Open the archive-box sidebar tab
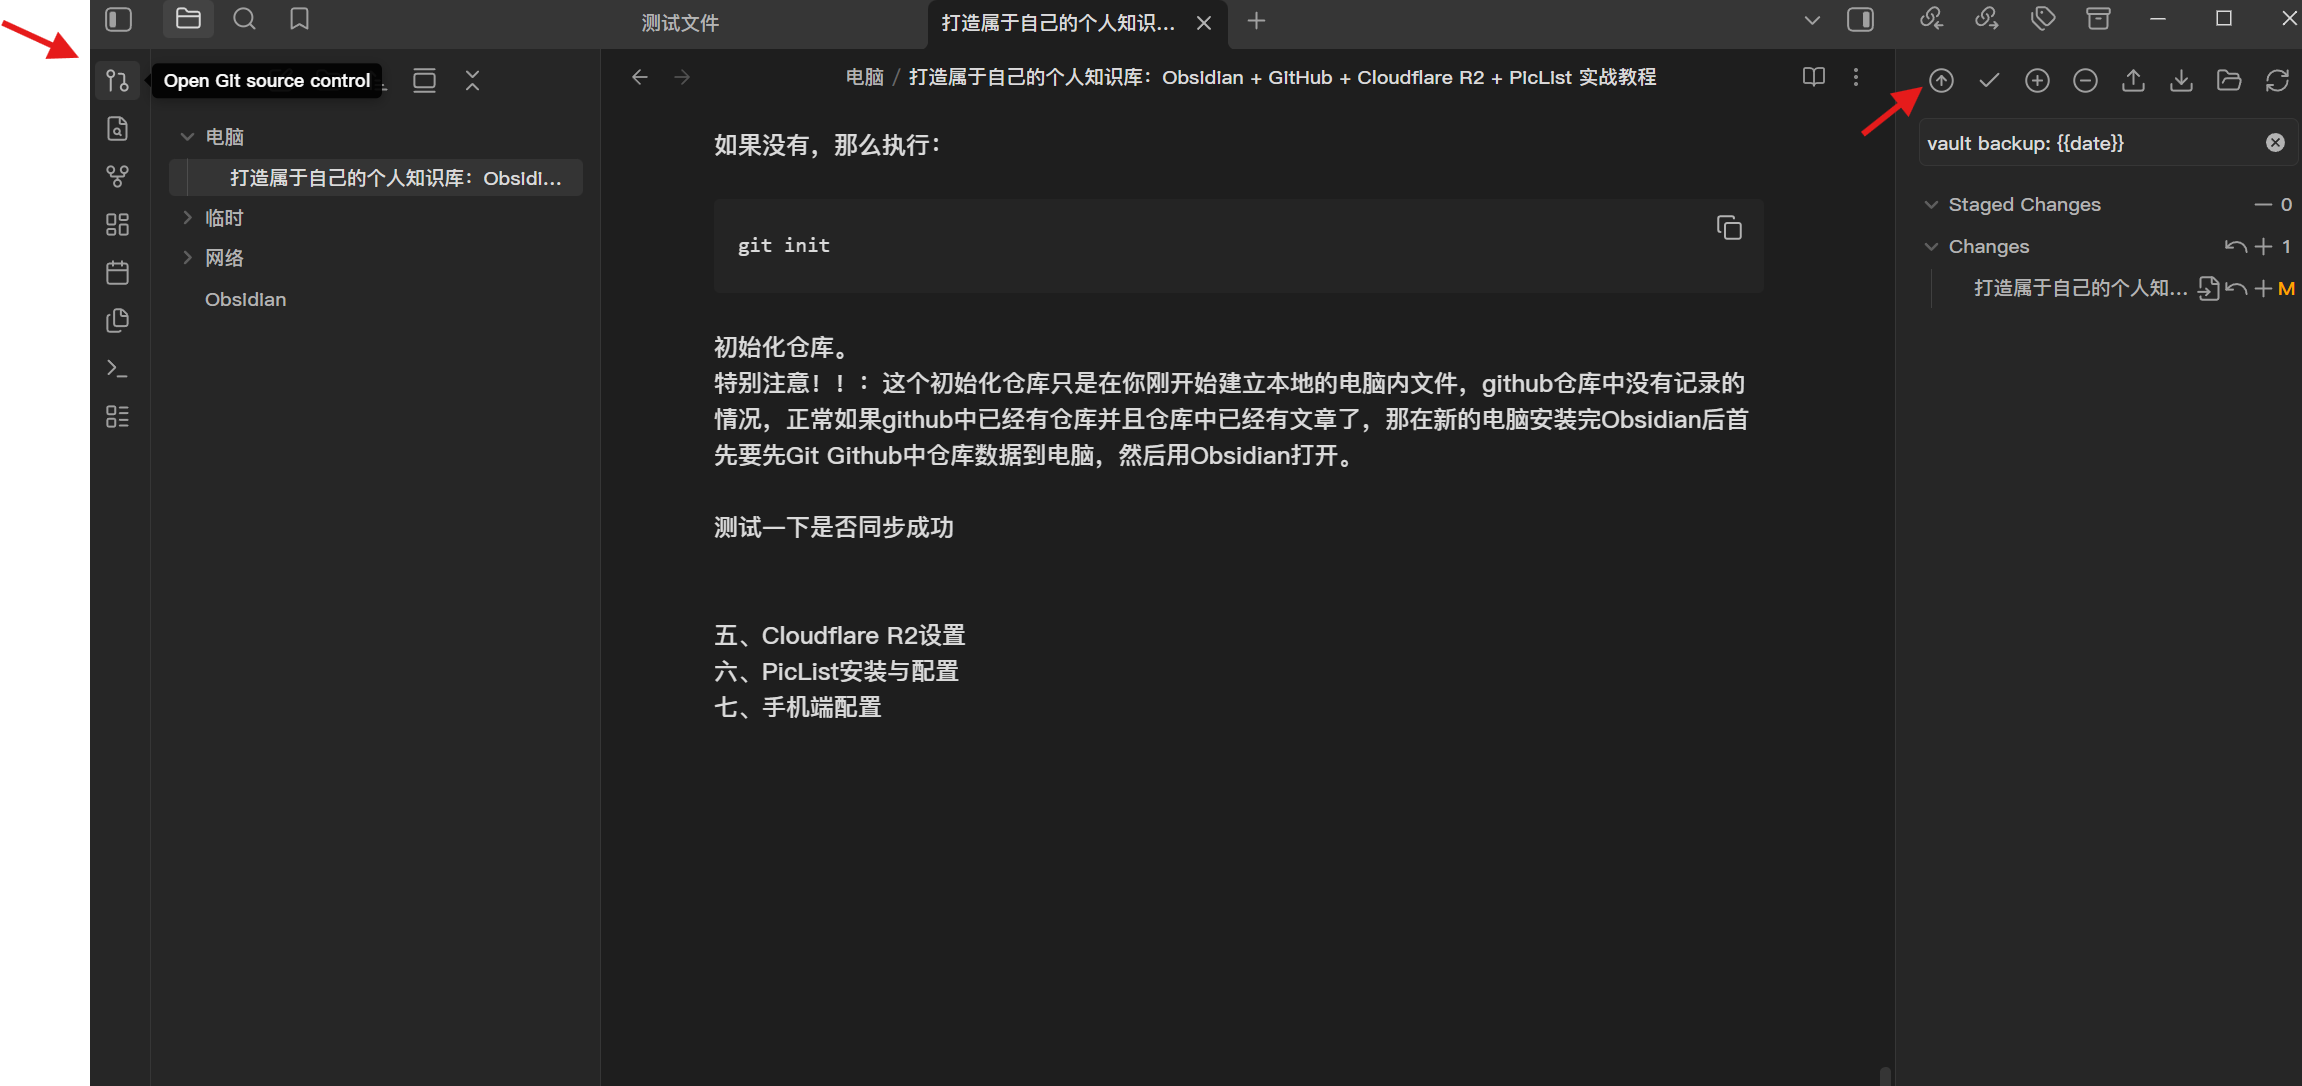 2098,19
